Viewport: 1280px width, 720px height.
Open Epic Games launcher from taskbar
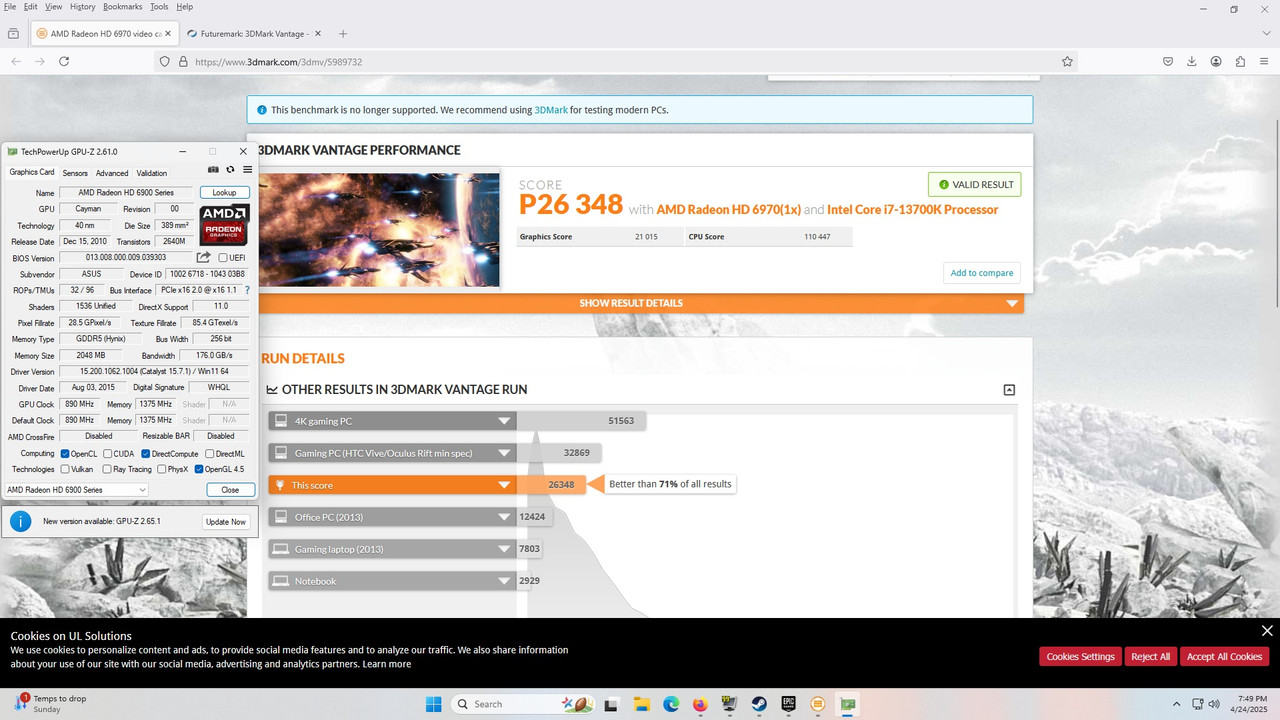(x=788, y=704)
